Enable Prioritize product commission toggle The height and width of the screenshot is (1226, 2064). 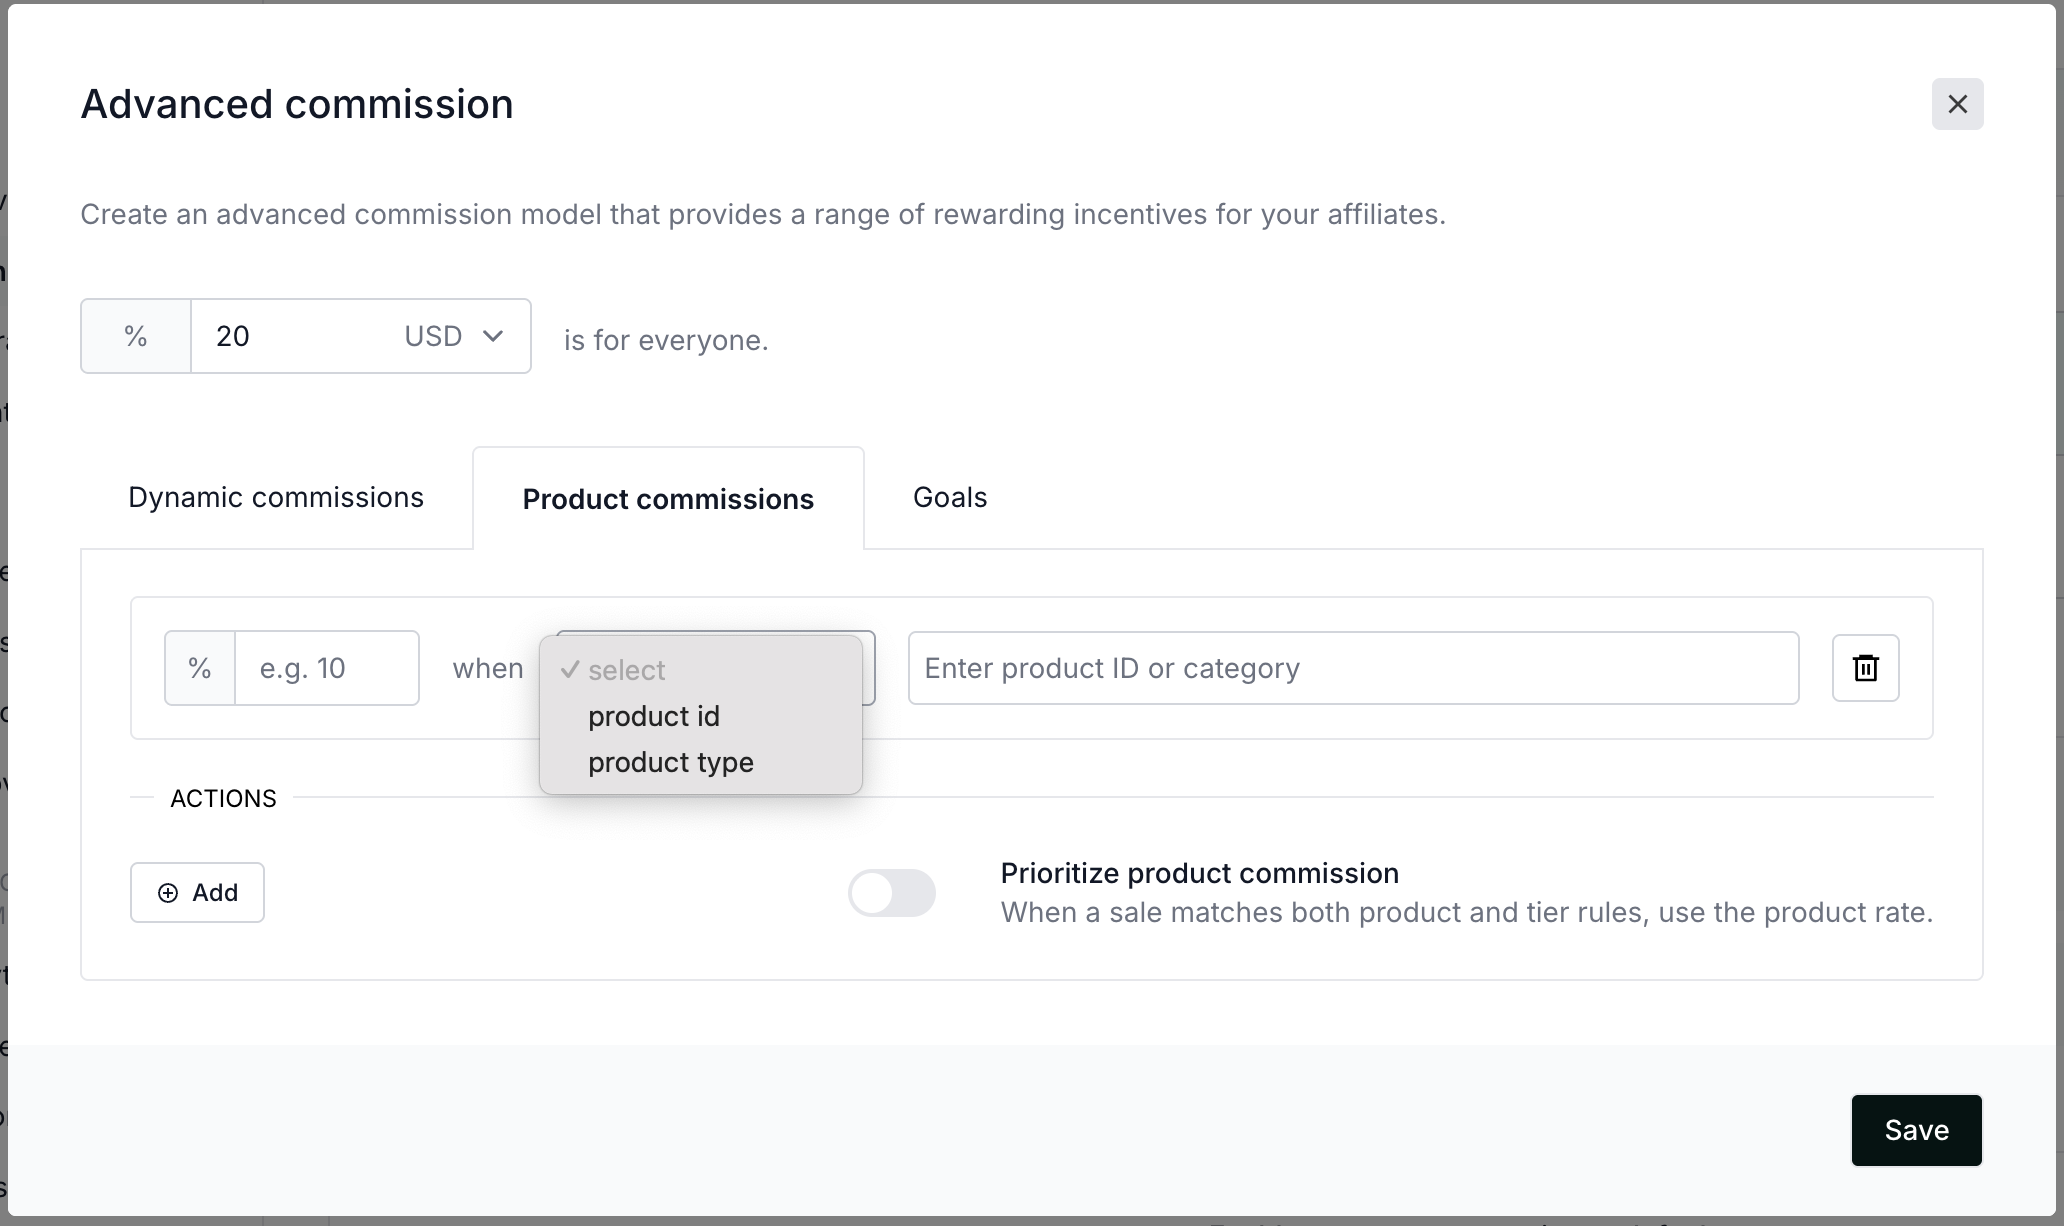[891, 893]
